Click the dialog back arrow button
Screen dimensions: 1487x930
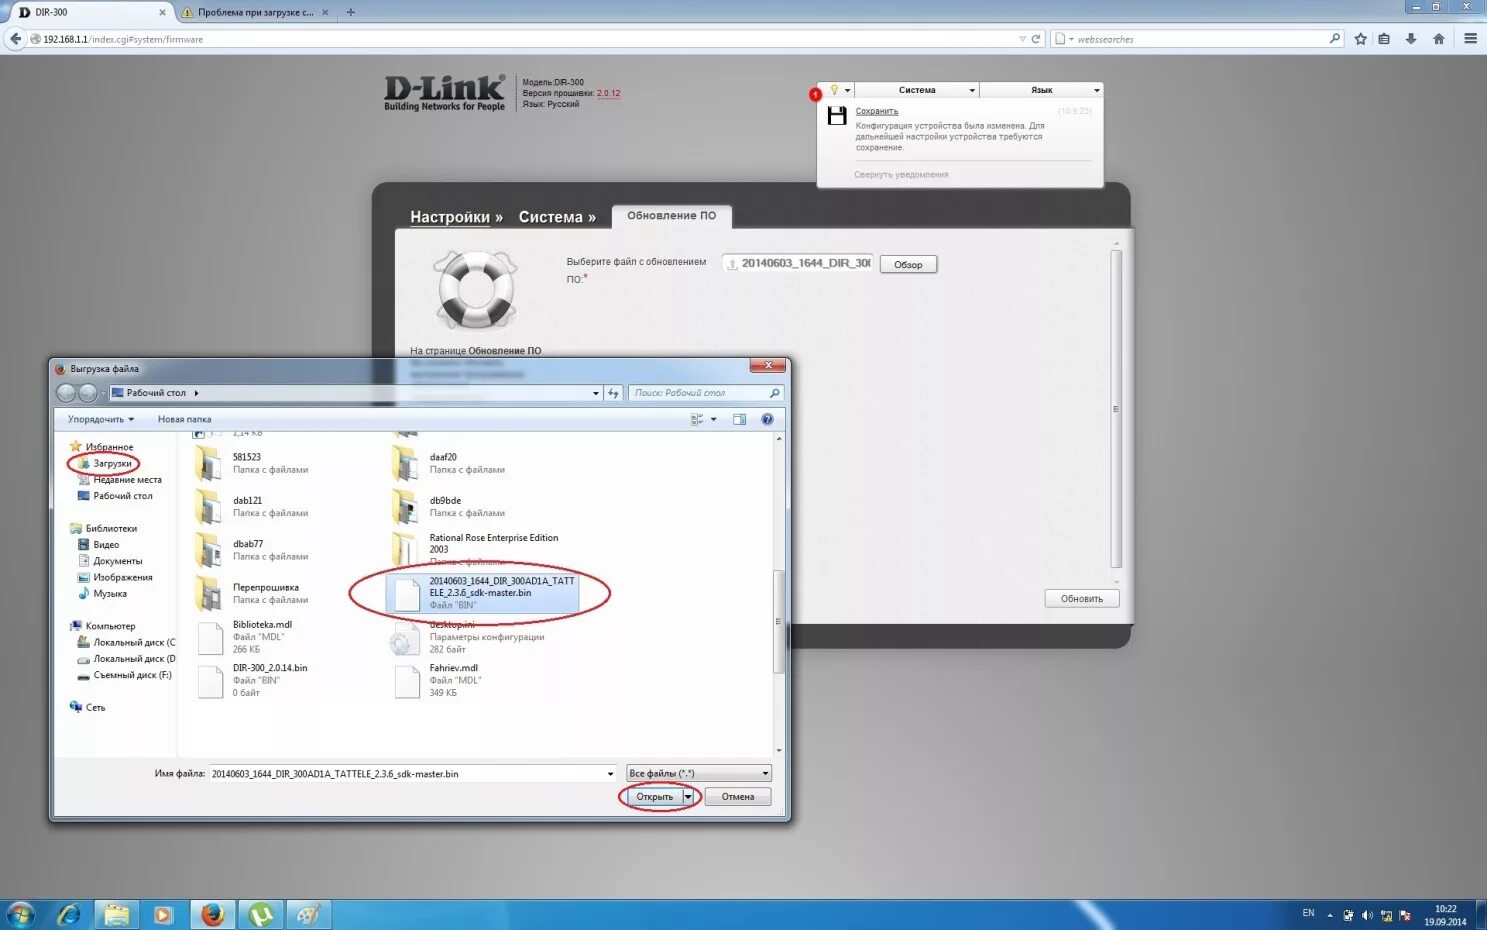[66, 393]
